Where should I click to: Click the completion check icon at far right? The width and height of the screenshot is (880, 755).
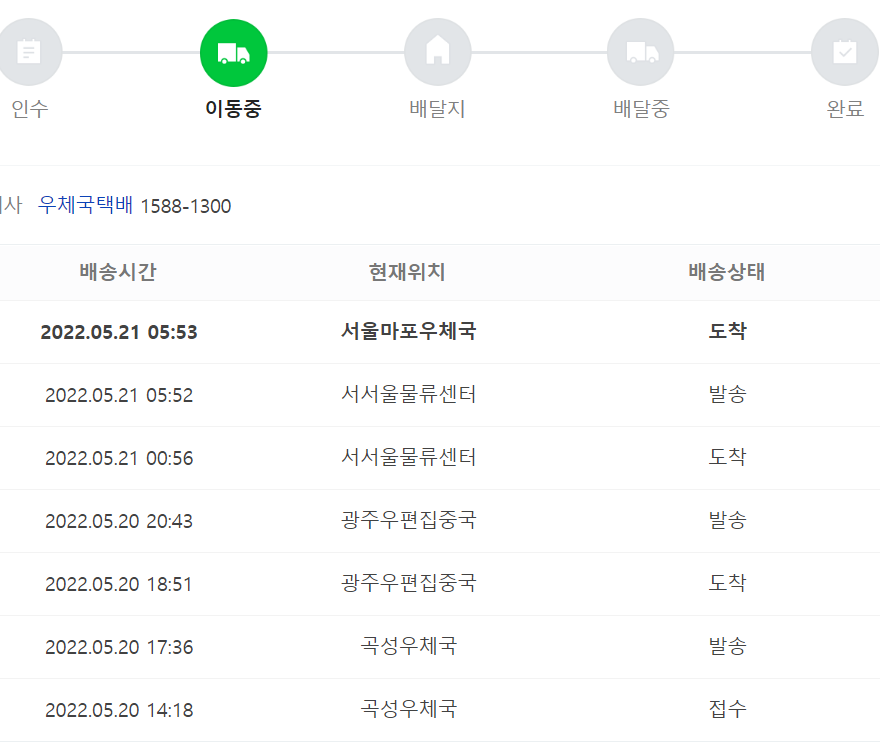tap(845, 51)
